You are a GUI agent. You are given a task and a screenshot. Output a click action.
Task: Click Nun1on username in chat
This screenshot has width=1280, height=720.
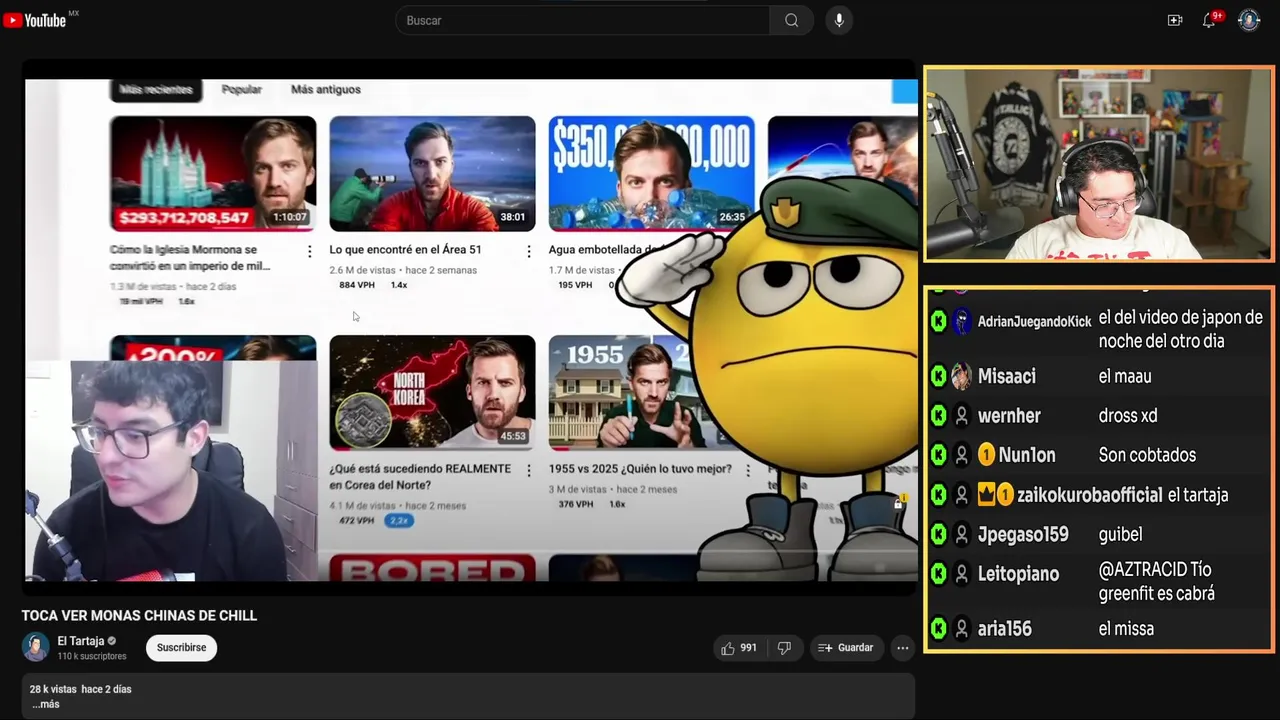(x=1027, y=456)
